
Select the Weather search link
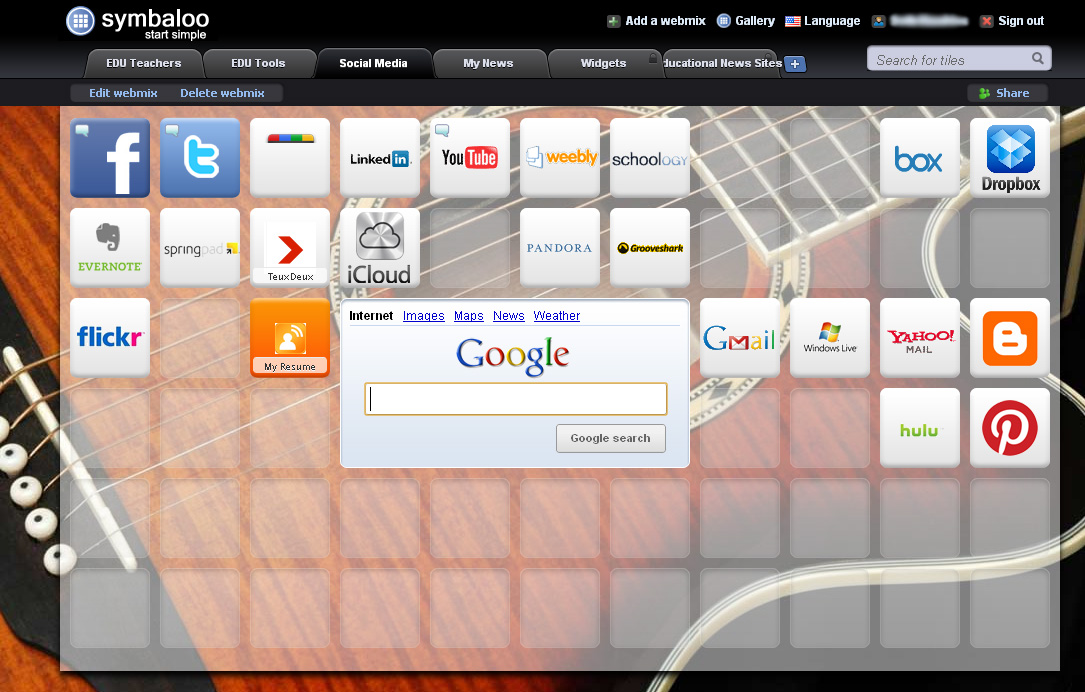tap(556, 316)
